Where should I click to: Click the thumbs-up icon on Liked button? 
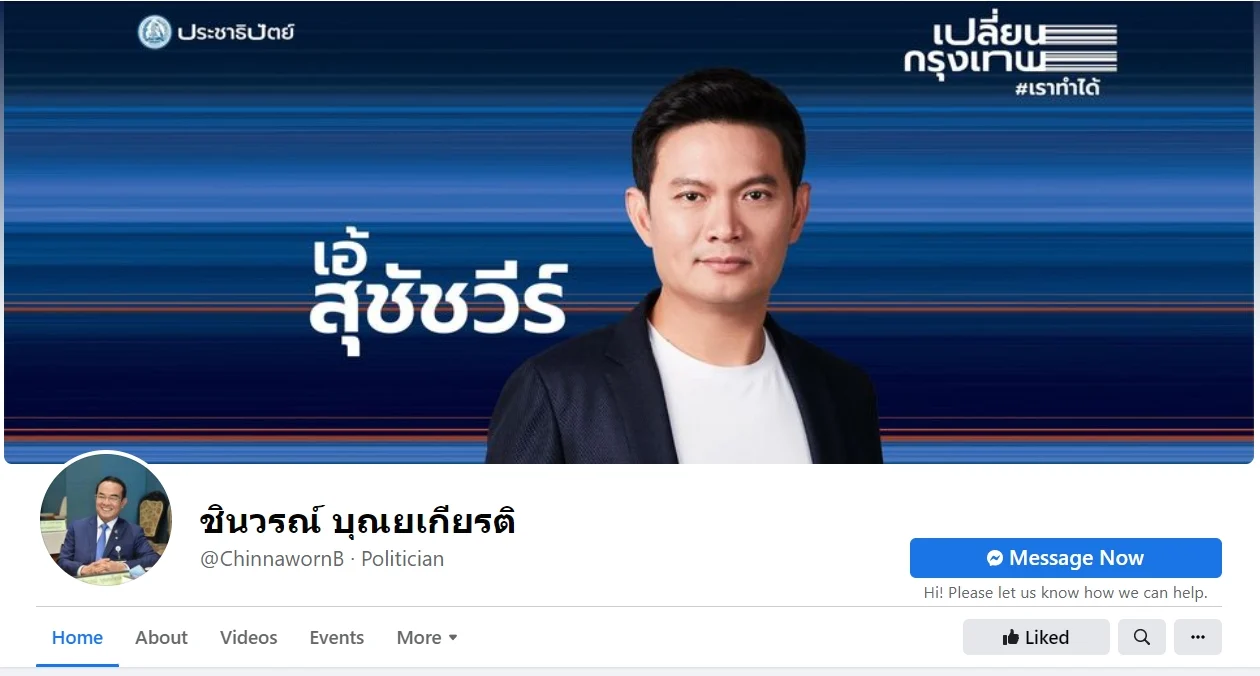pos(1011,637)
